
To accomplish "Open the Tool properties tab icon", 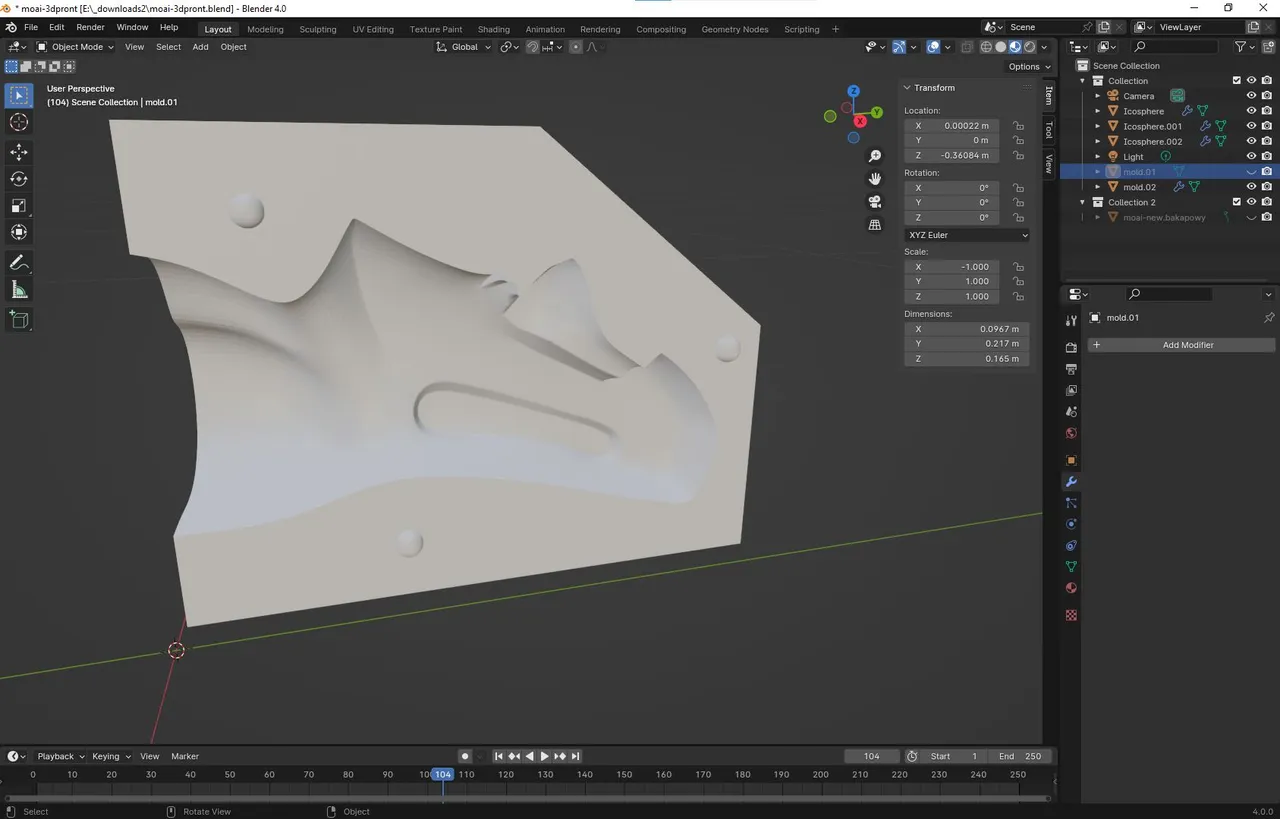I will [x=1071, y=320].
